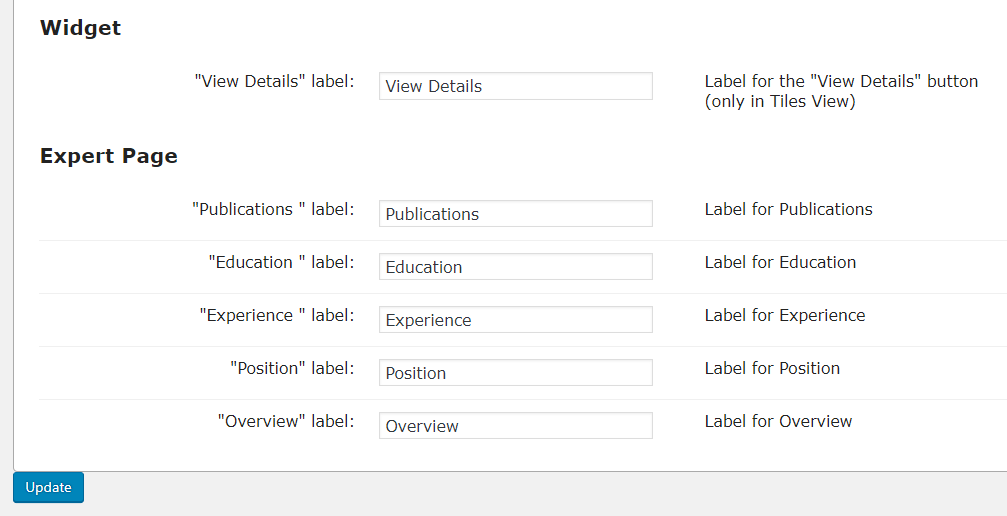The height and width of the screenshot is (516, 1007).
Task: Focus the Publications label input box
Action: [x=515, y=214]
